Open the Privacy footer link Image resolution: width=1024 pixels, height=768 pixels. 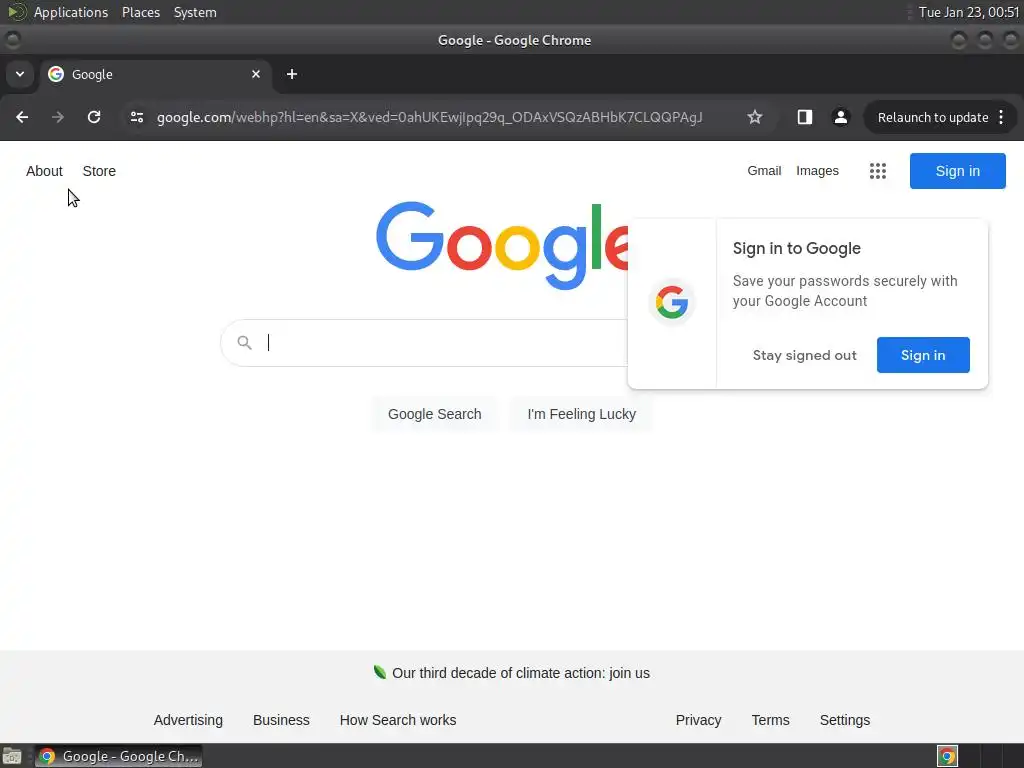(x=698, y=720)
